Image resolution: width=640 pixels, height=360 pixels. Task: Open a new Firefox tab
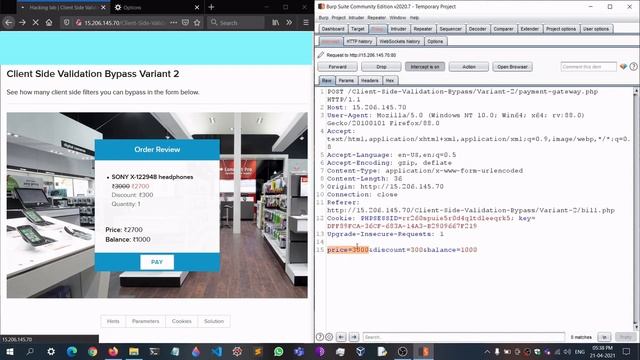(211, 7)
